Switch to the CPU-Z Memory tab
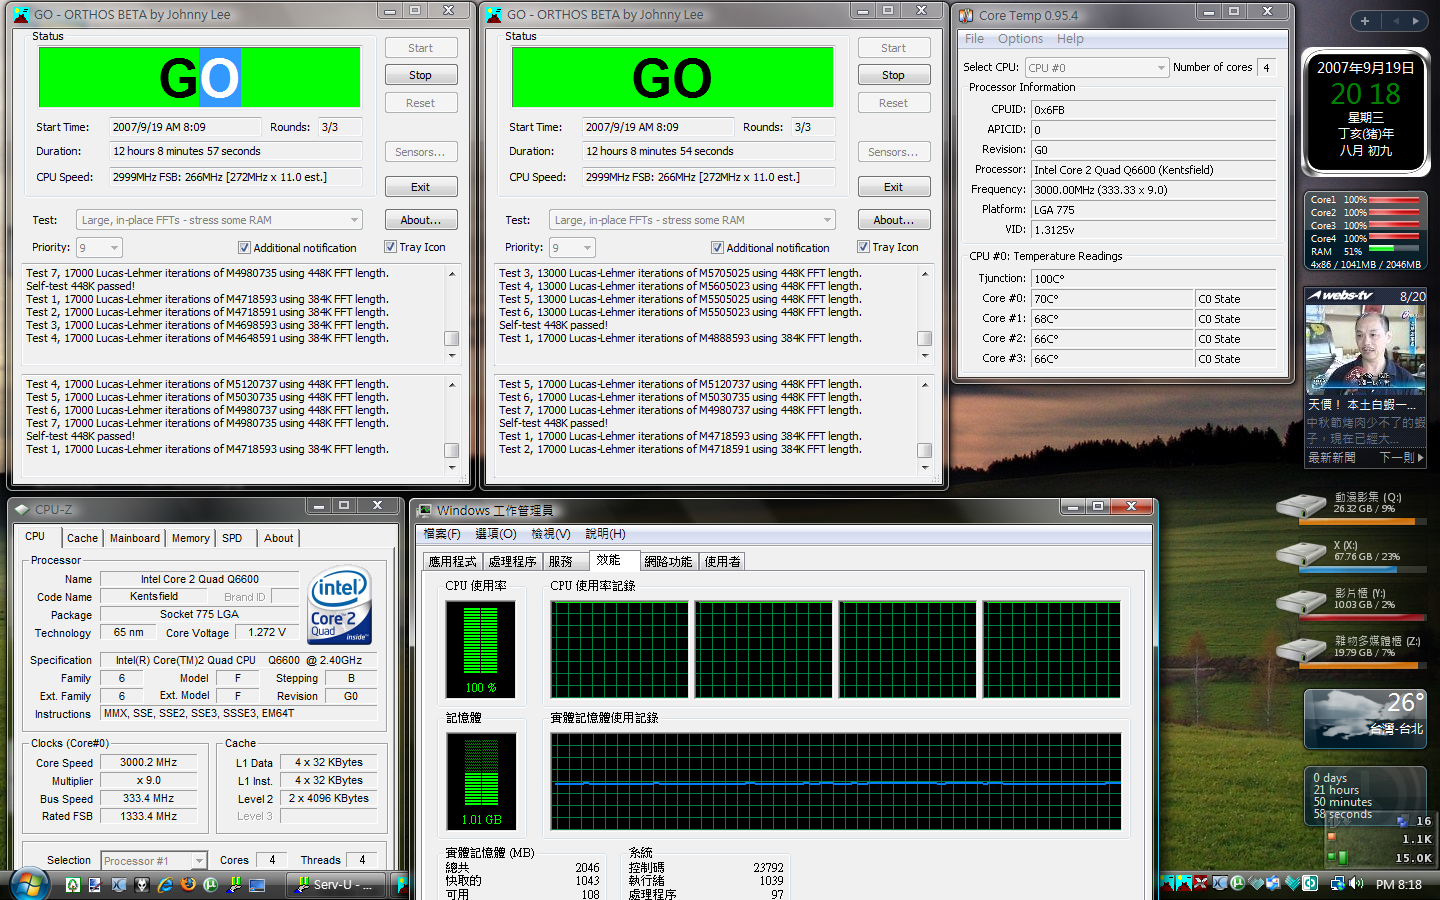The image size is (1440, 900). 190,538
